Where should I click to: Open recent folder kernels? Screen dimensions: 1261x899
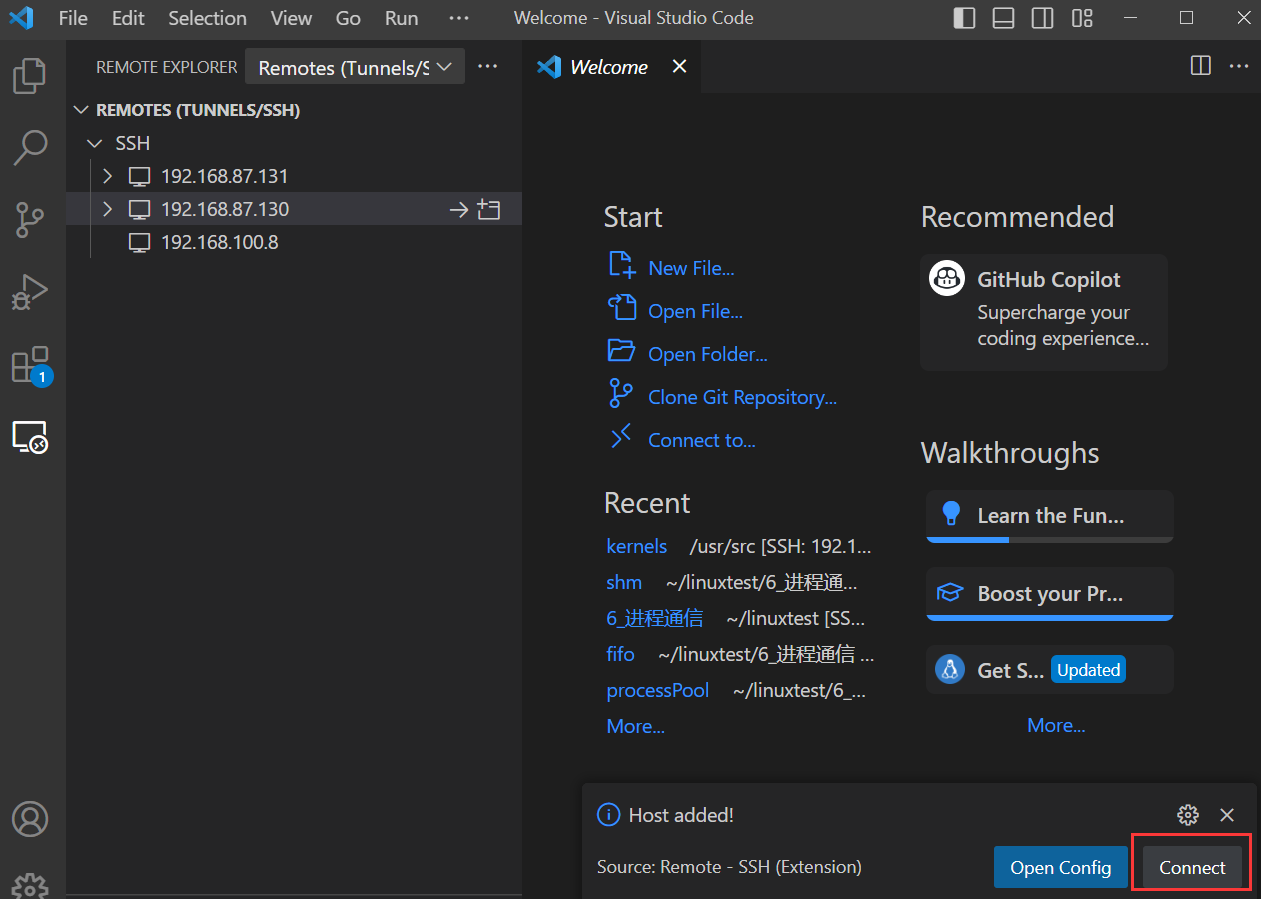pos(636,546)
